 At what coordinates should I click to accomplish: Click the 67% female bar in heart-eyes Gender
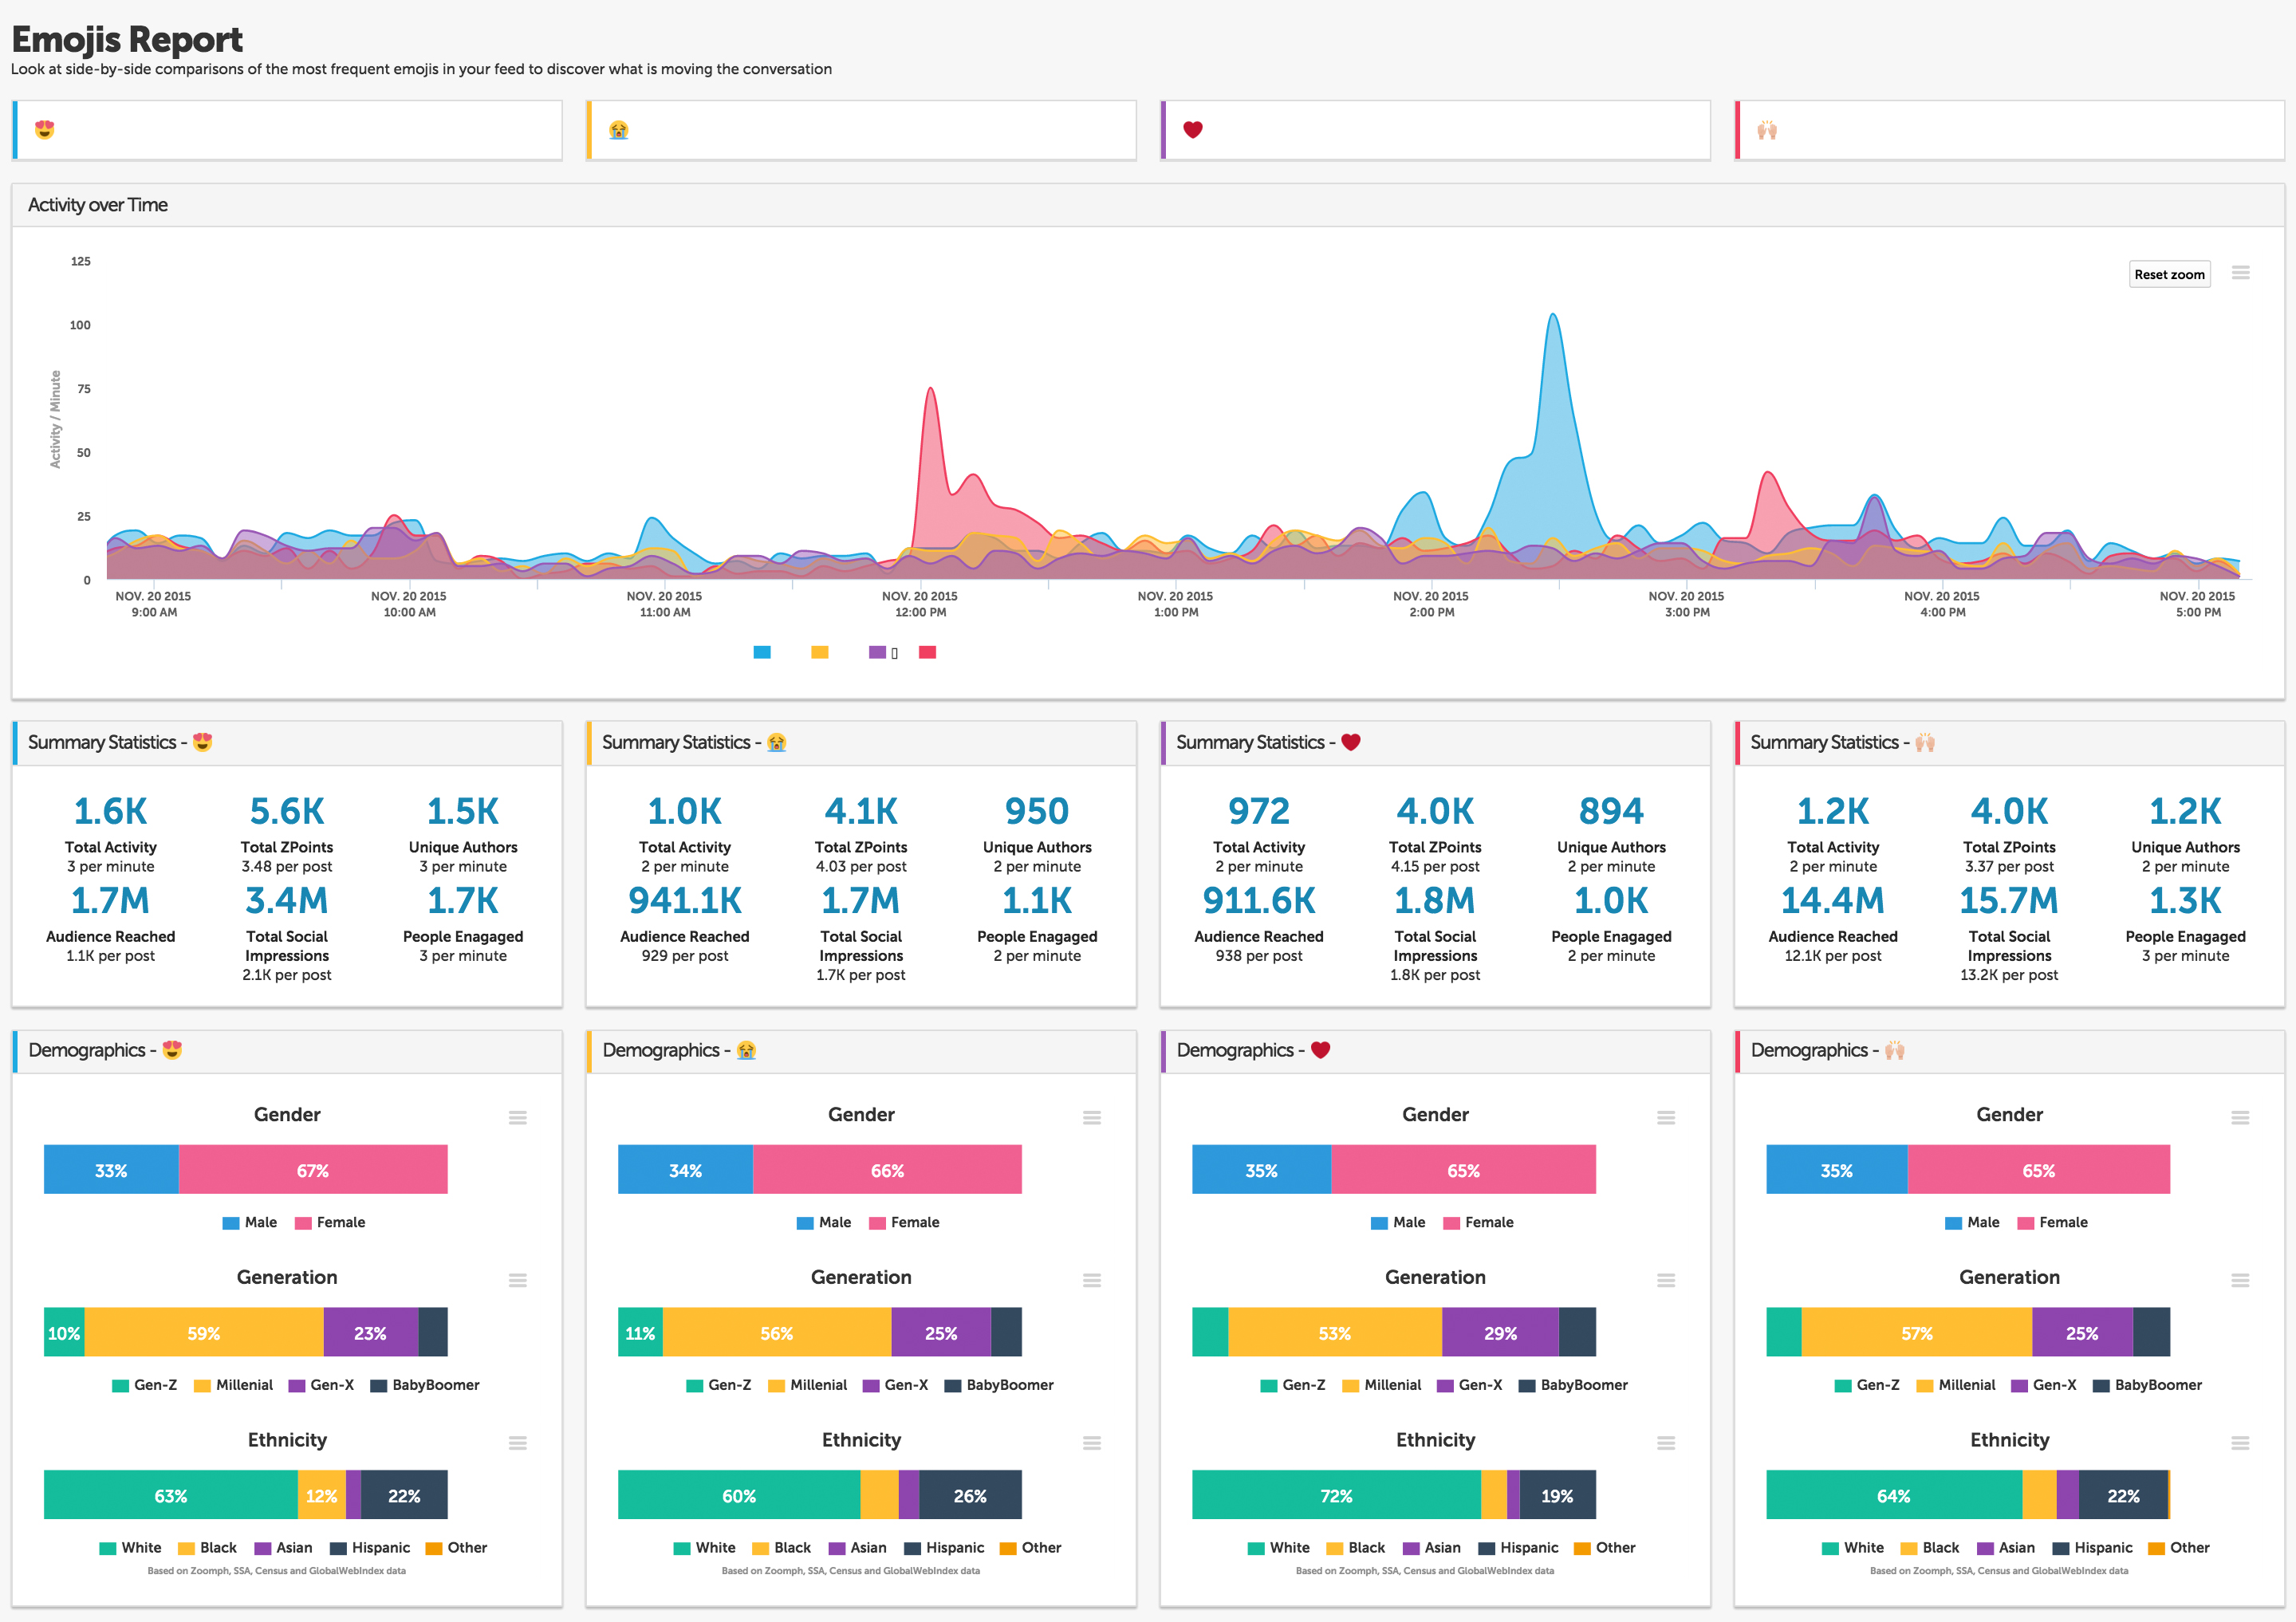coord(313,1170)
